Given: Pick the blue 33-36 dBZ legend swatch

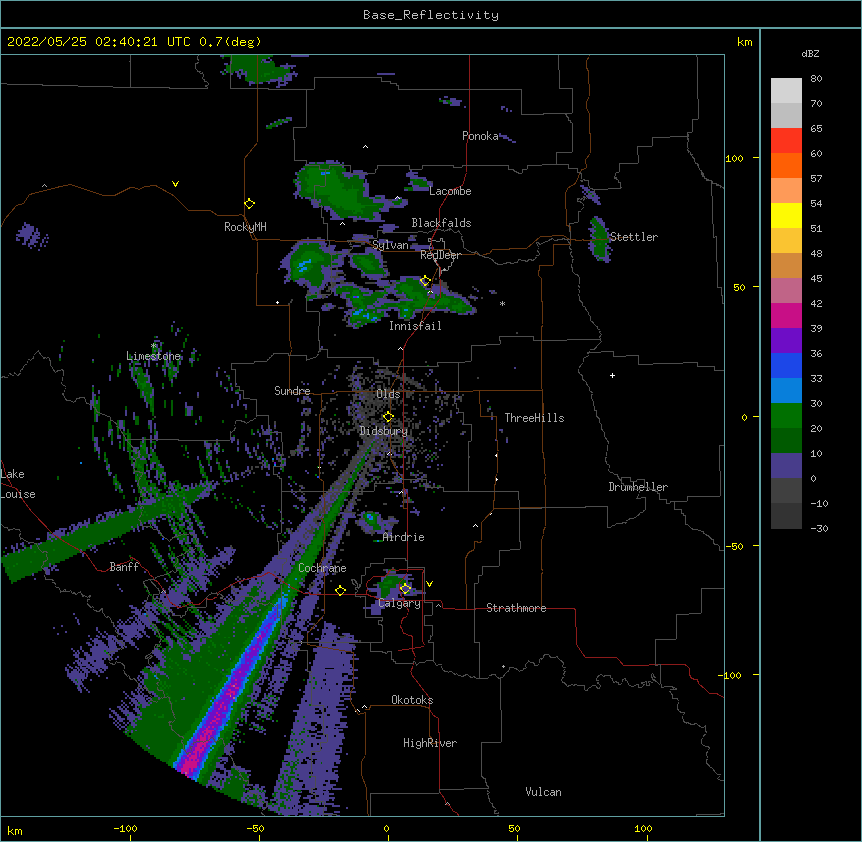Looking at the screenshot, I should 786,365.
